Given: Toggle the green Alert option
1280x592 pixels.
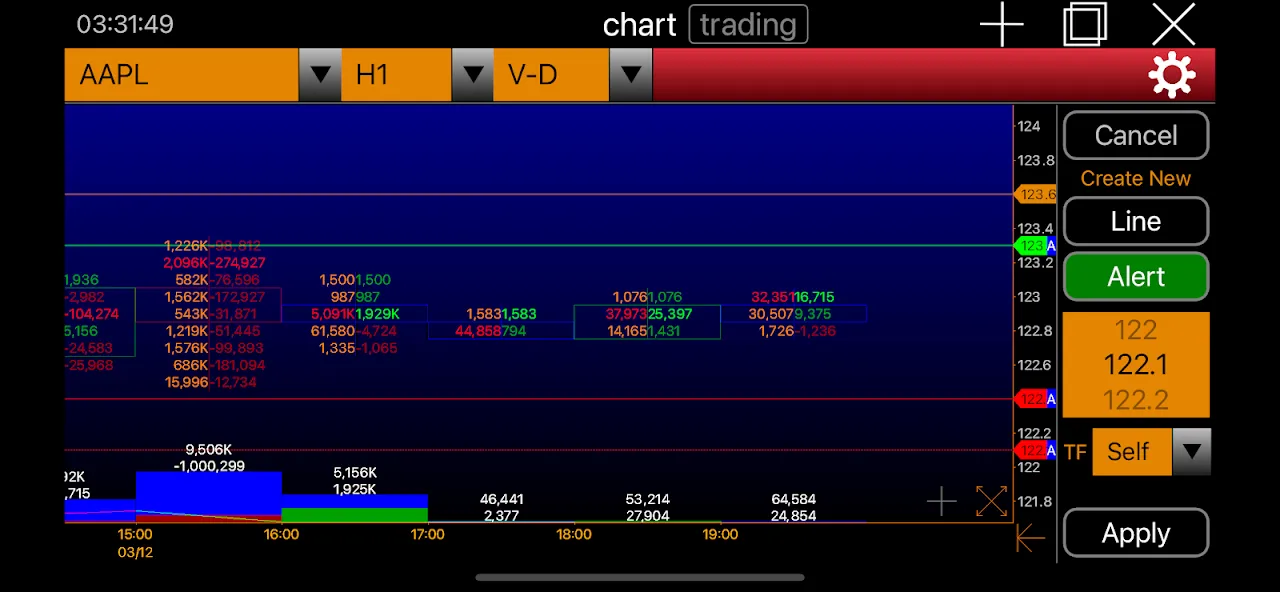Looking at the screenshot, I should [x=1135, y=277].
